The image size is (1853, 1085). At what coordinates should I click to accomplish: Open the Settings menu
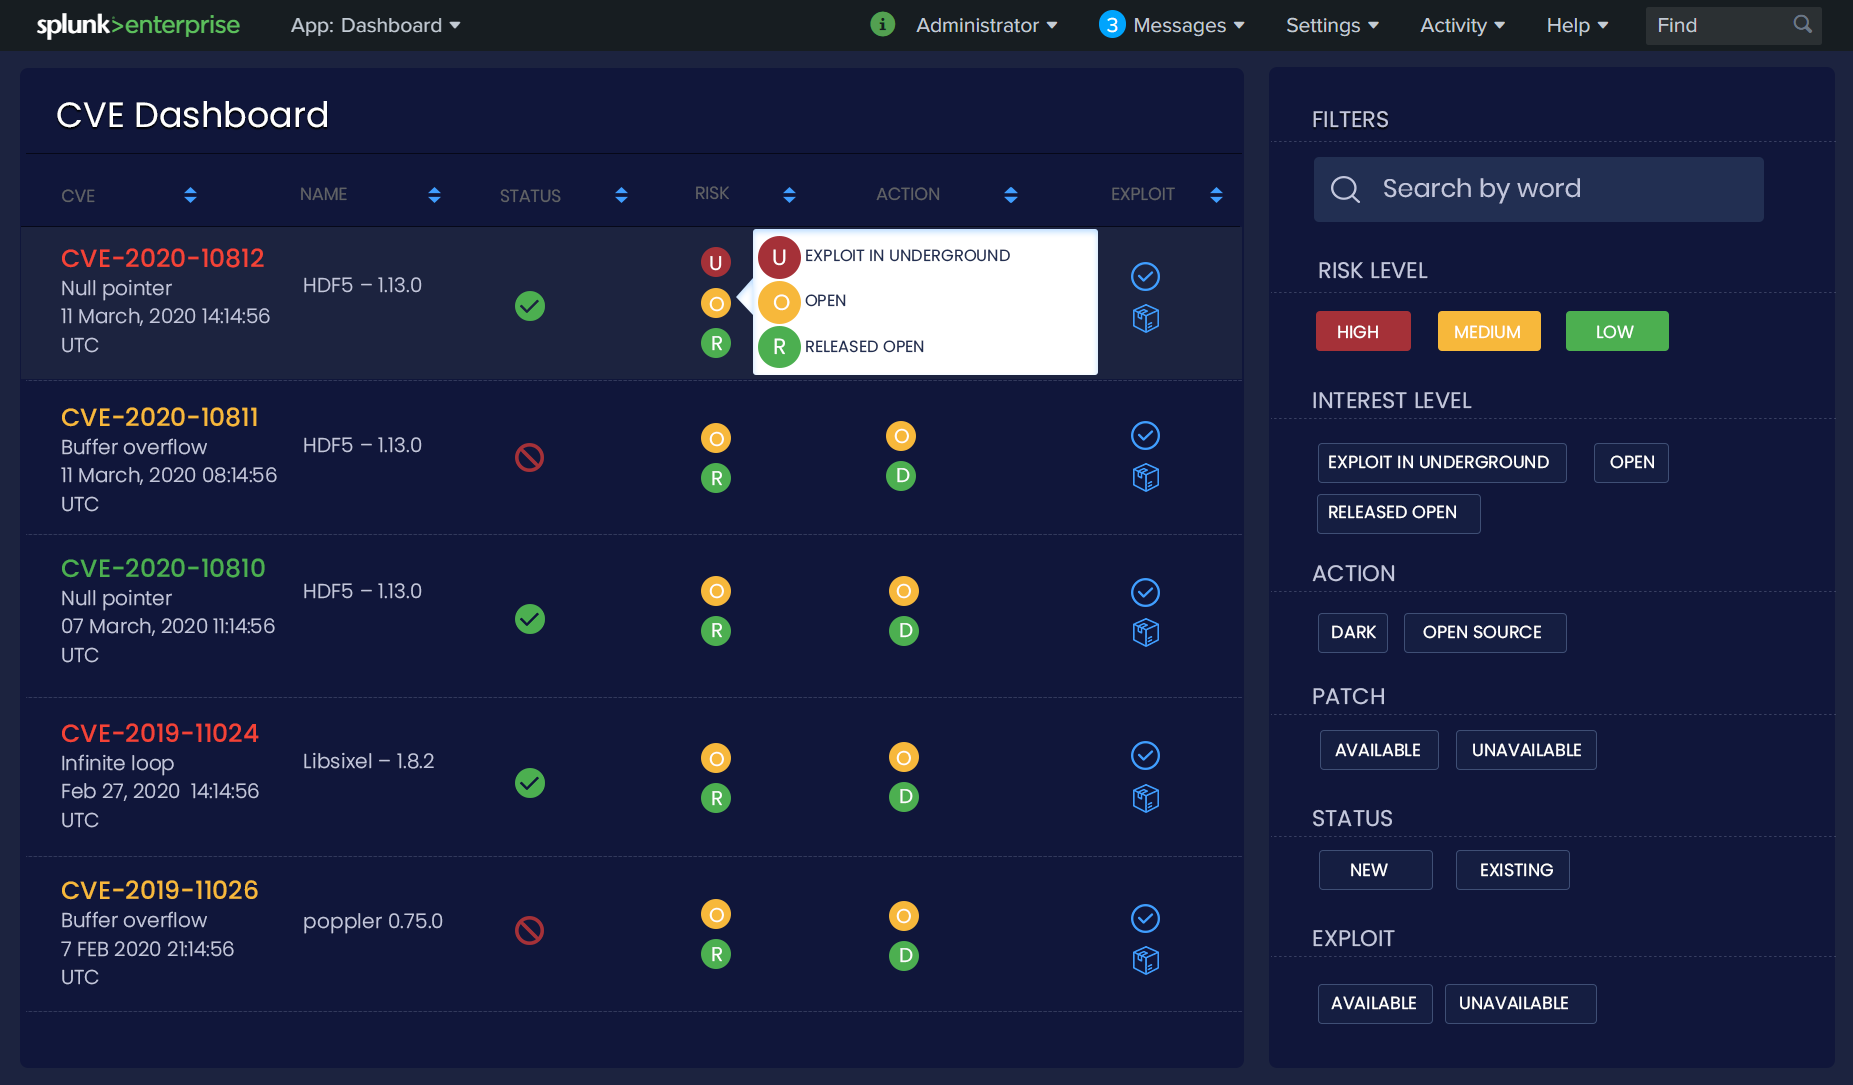pos(1332,25)
